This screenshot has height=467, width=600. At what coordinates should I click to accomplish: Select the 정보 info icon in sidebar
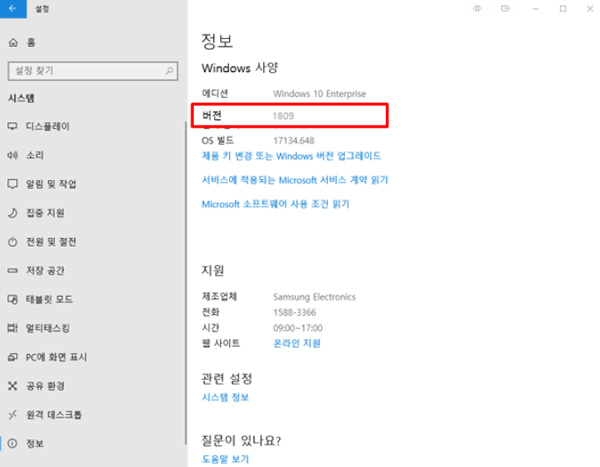pyautogui.click(x=13, y=443)
